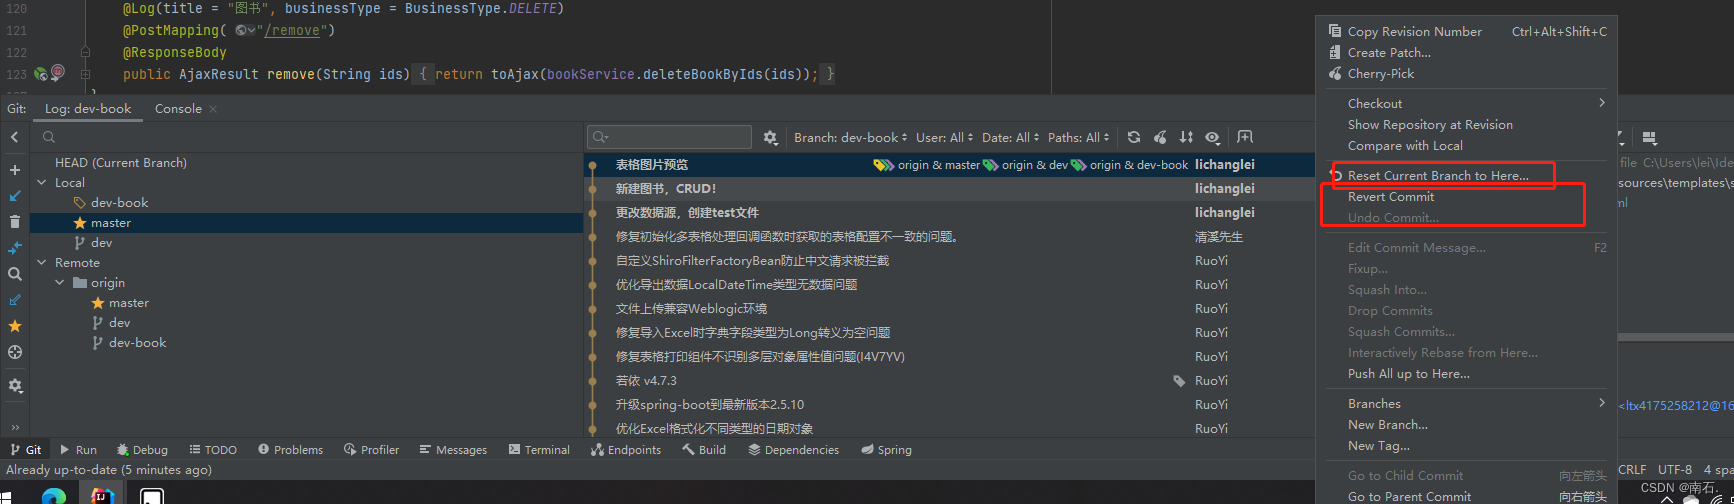1734x504 pixels.
Task: Choose Revert Commit menu item
Action: (1466, 197)
